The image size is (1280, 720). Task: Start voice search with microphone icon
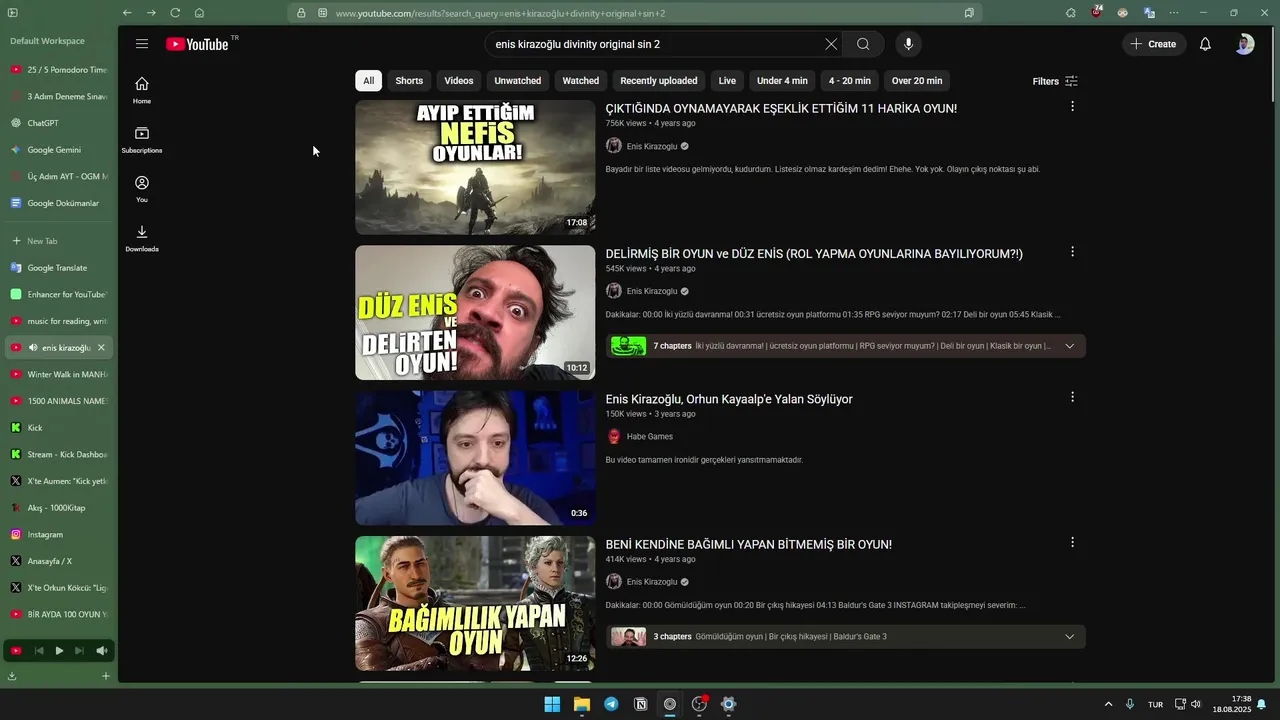908,44
